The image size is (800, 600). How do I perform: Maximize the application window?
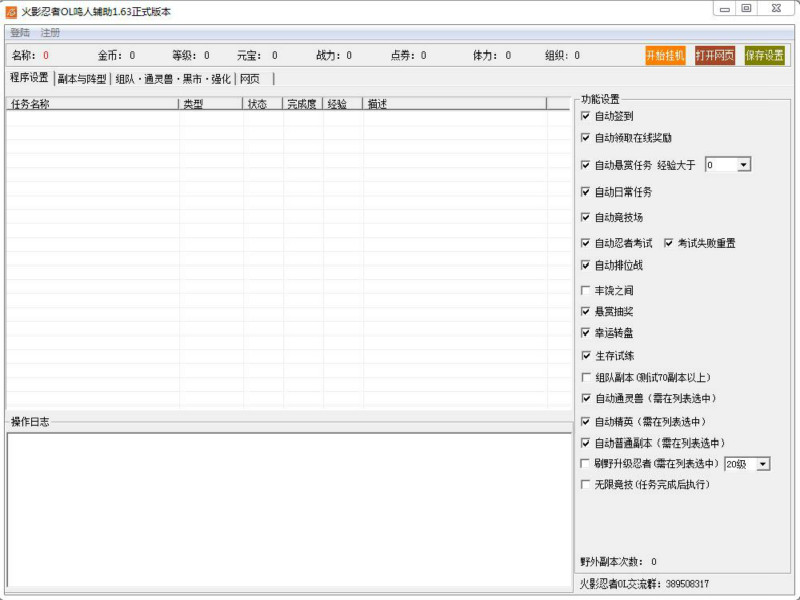(x=746, y=9)
